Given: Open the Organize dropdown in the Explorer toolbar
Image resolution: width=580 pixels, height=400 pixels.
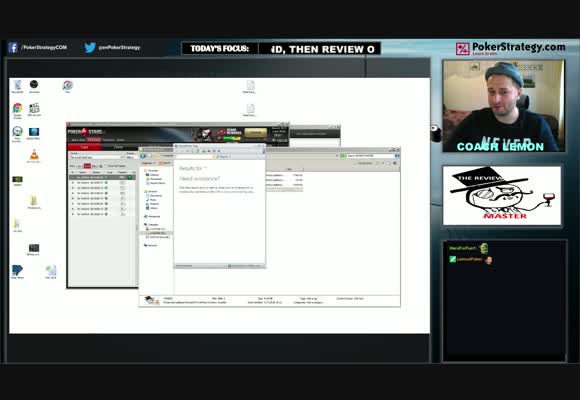Looking at the screenshot, I should [x=148, y=163].
